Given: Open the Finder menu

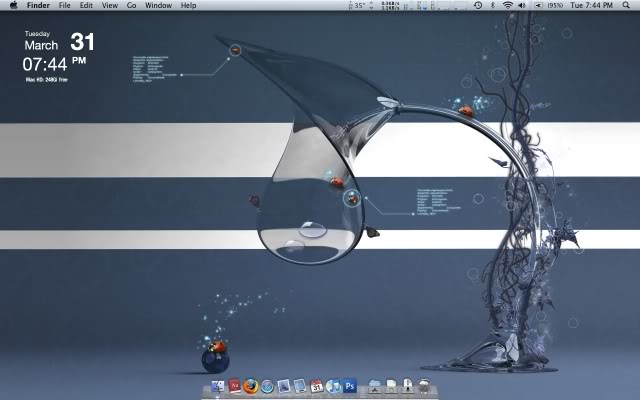Looking at the screenshot, I should point(38,5).
